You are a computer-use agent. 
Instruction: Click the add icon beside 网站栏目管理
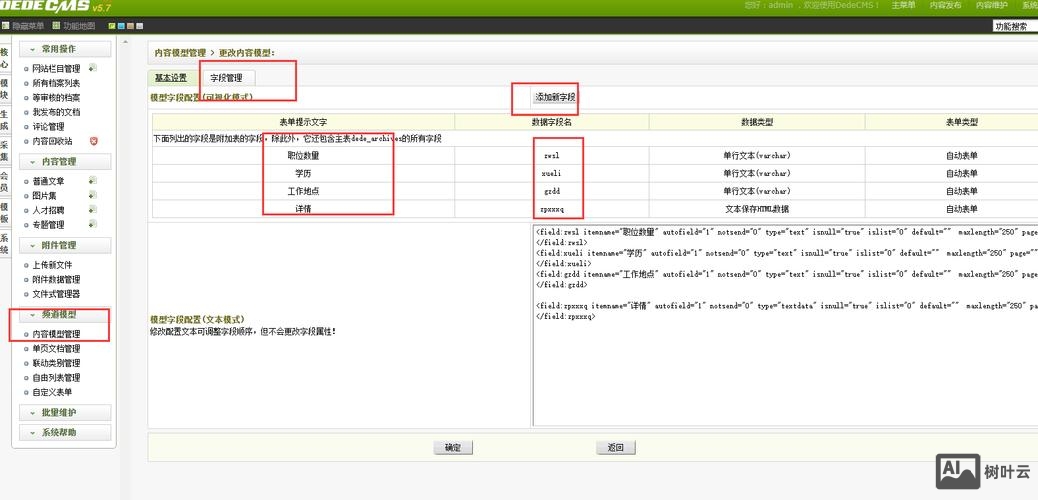pyautogui.click(x=92, y=68)
